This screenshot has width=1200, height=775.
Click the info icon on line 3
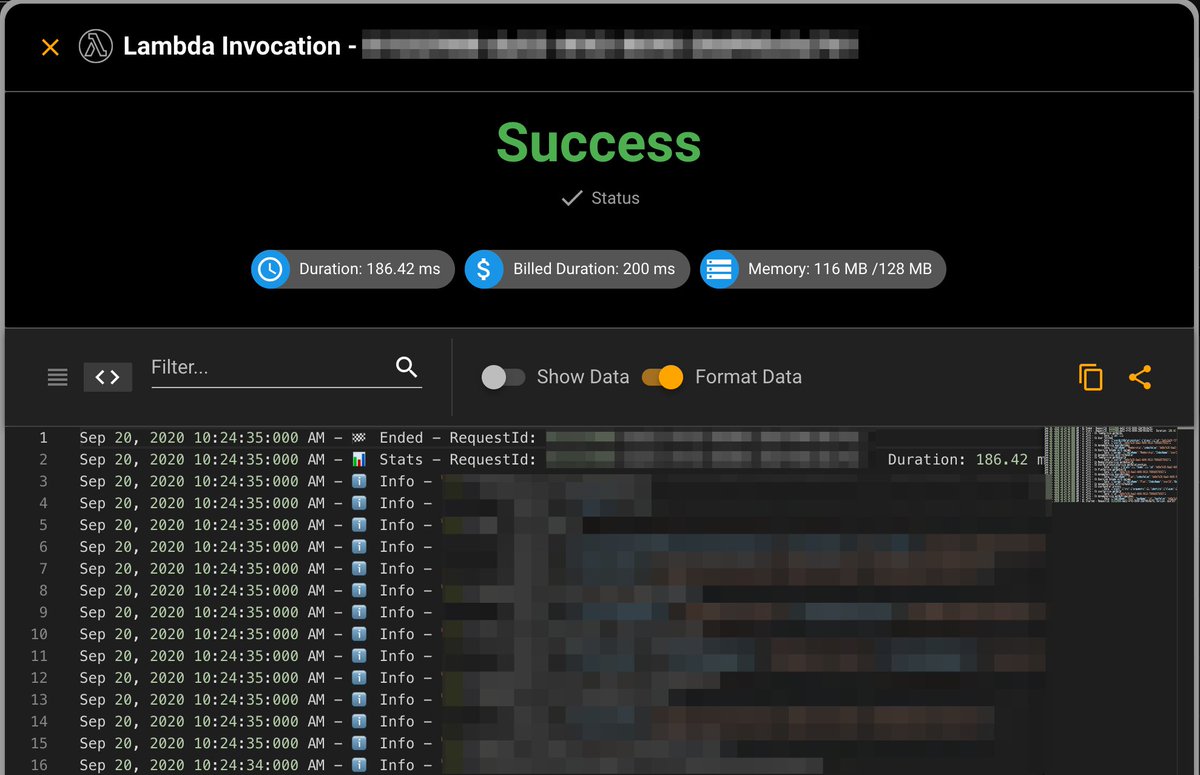(359, 482)
